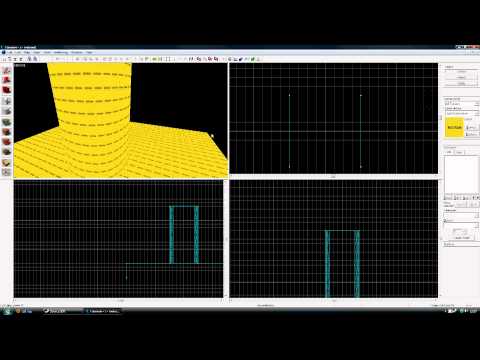Click Apply current texture tool
The width and height of the screenshot is (480, 360).
coord(7,132)
